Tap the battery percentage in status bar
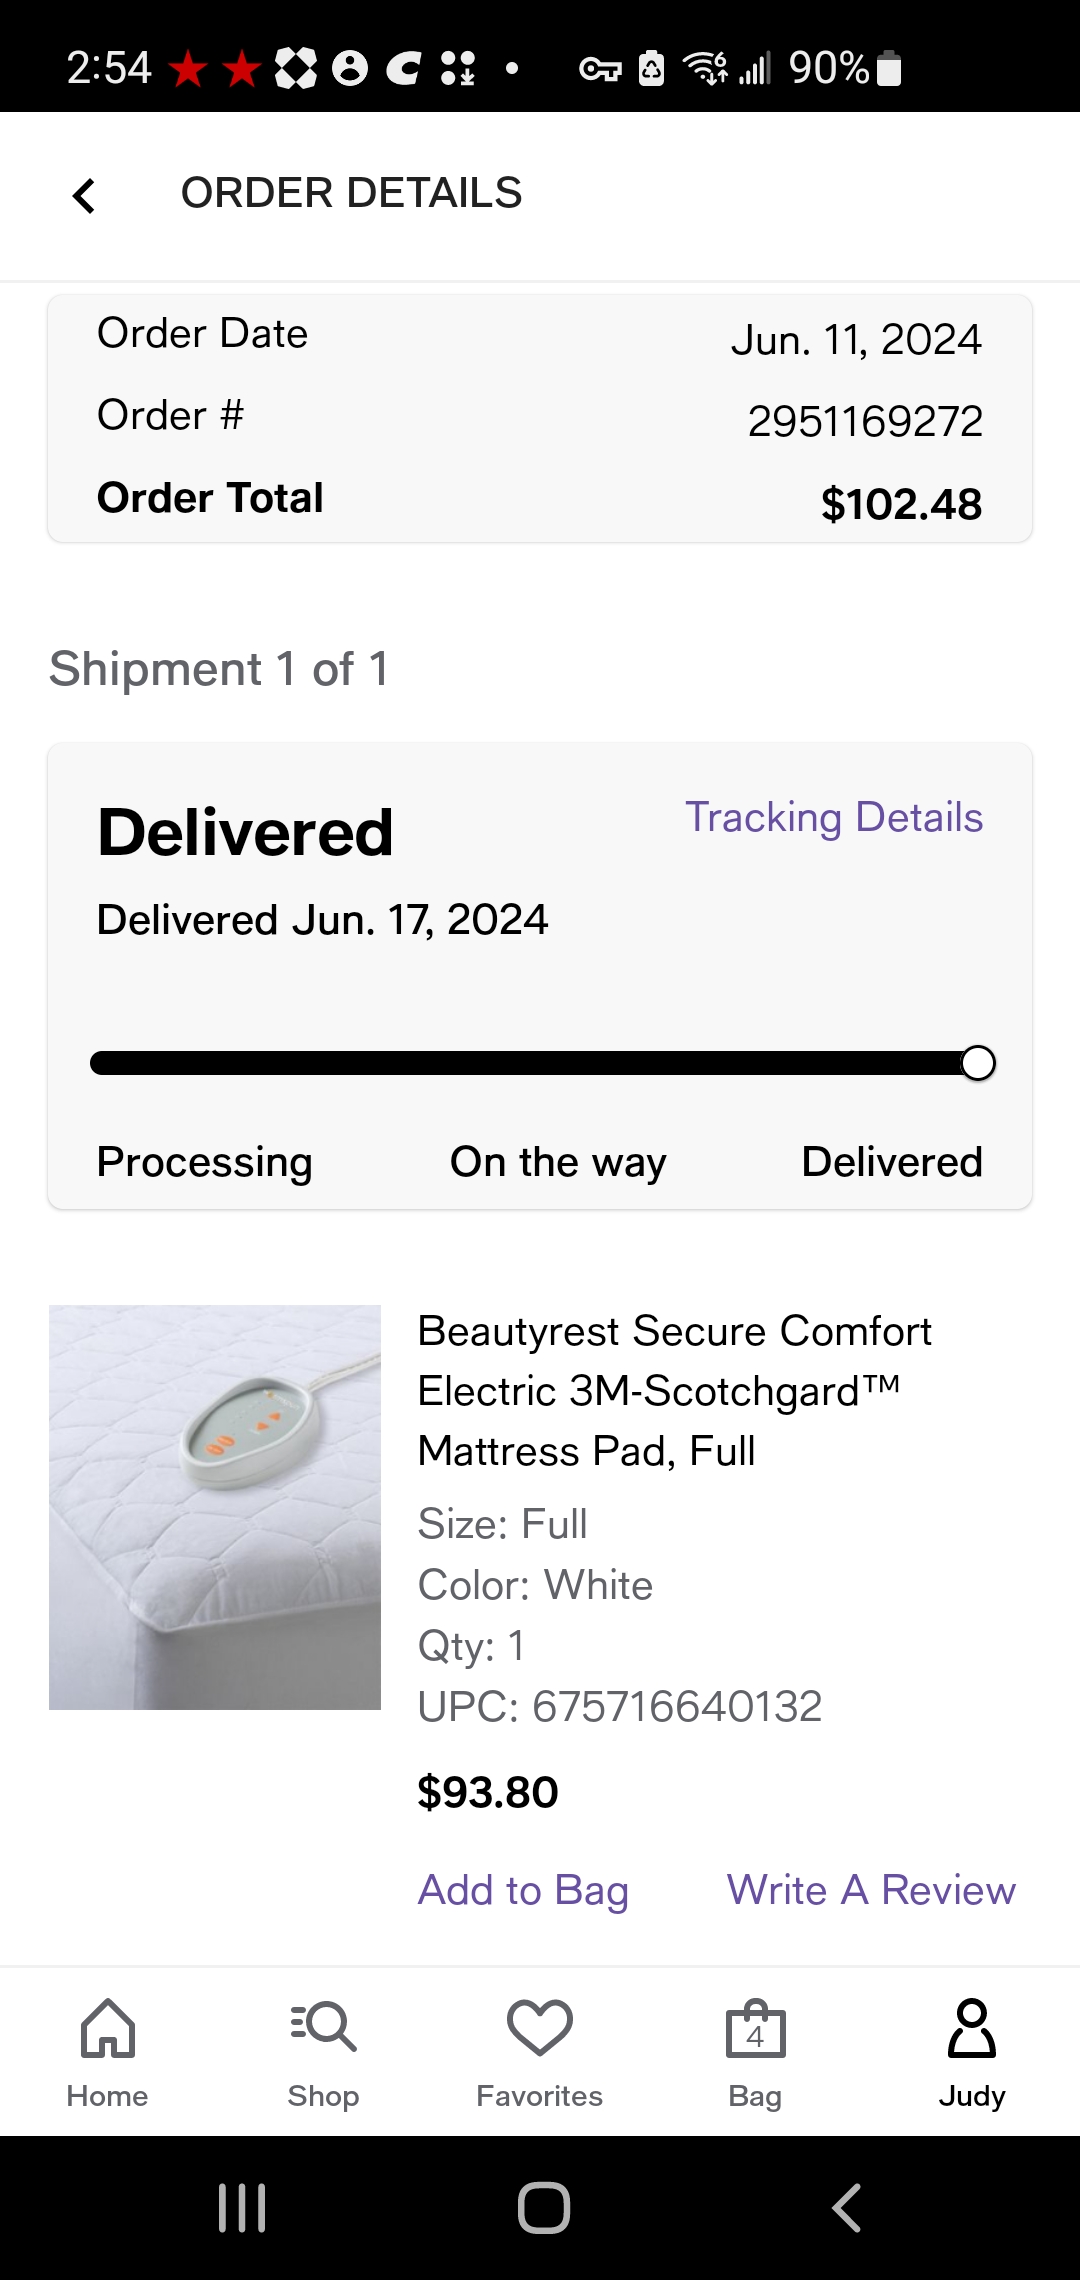This screenshot has height=2280, width=1080. [x=829, y=68]
